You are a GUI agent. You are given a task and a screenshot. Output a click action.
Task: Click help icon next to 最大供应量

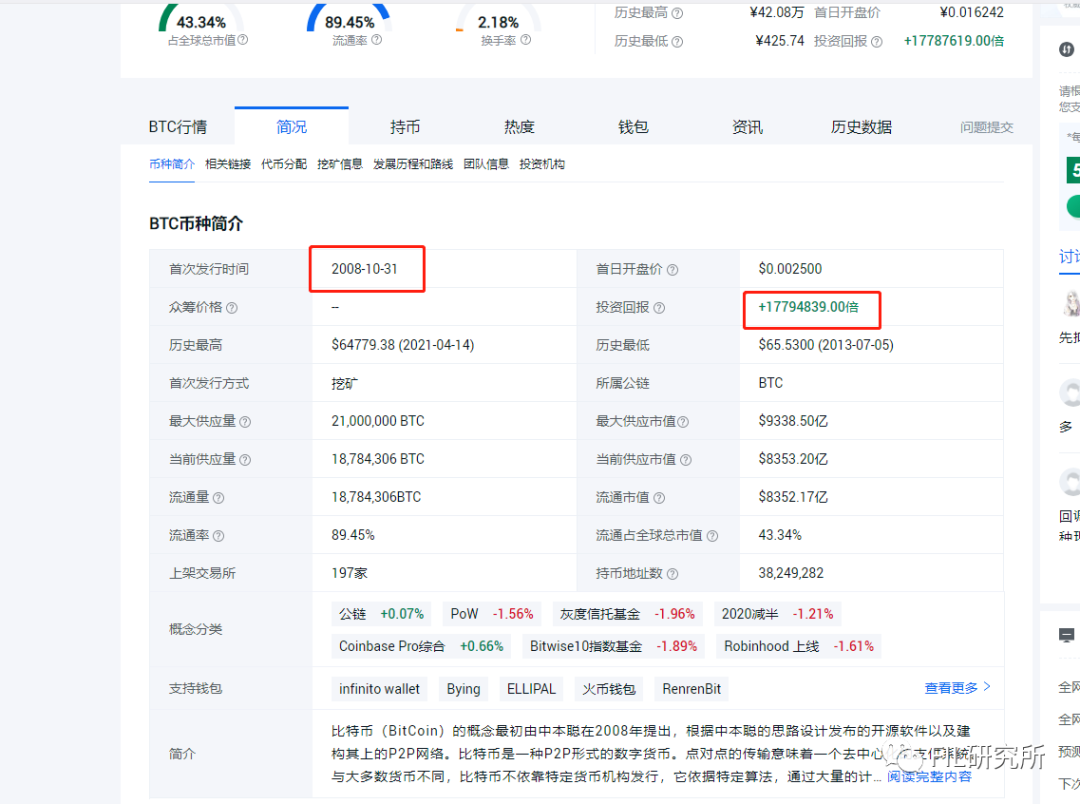pos(245,422)
